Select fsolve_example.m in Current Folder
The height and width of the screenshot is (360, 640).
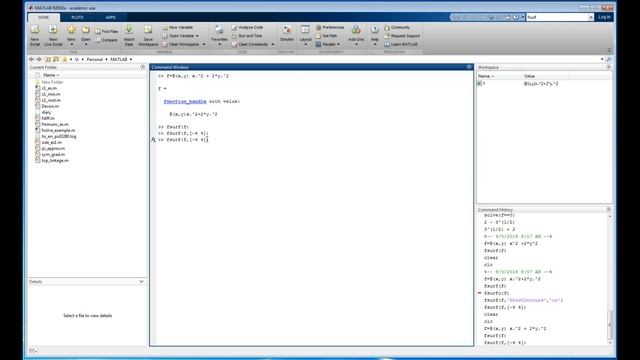(x=58, y=130)
